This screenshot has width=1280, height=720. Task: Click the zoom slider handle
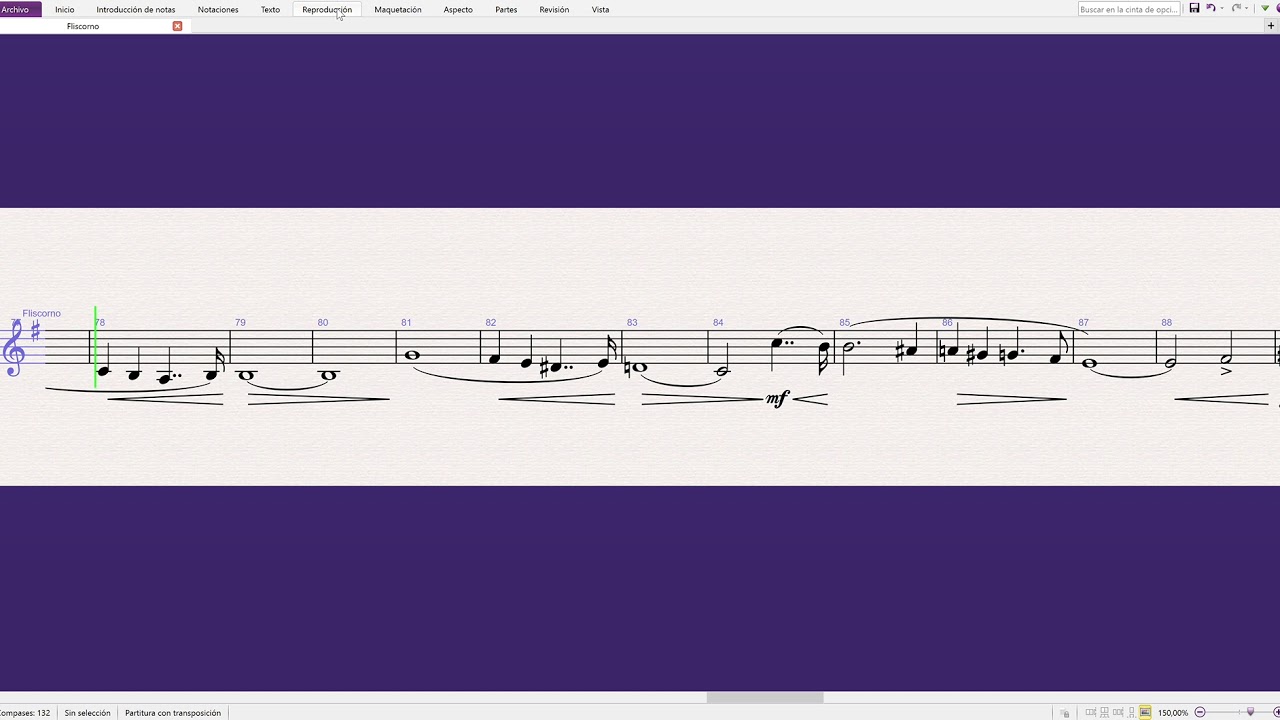click(x=1250, y=711)
